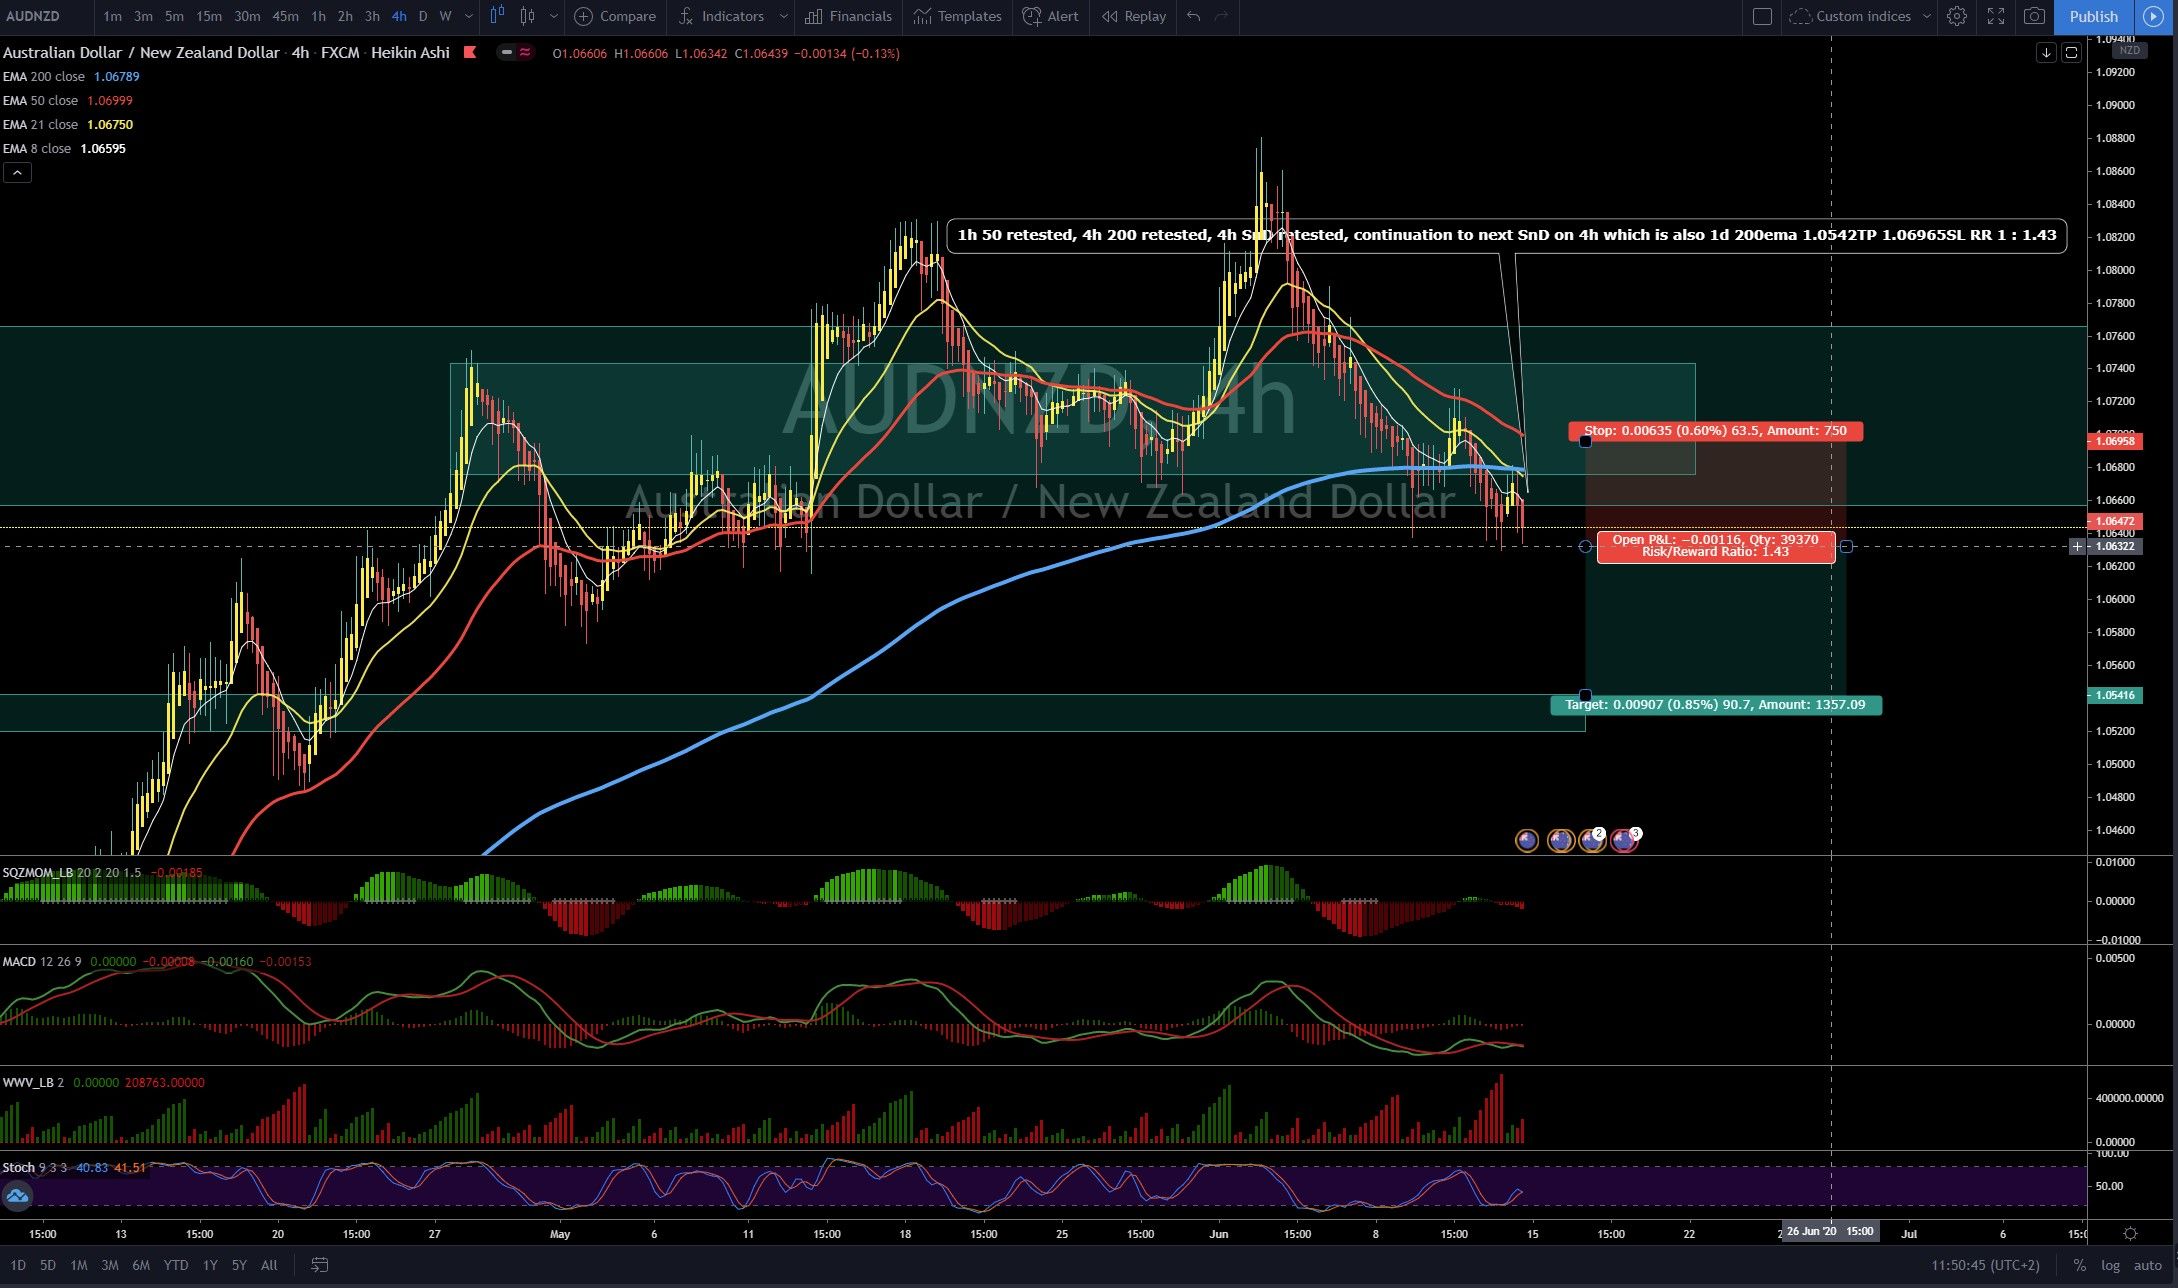Create a new Alert
This screenshot has height=1288, width=2178.
click(x=1050, y=16)
